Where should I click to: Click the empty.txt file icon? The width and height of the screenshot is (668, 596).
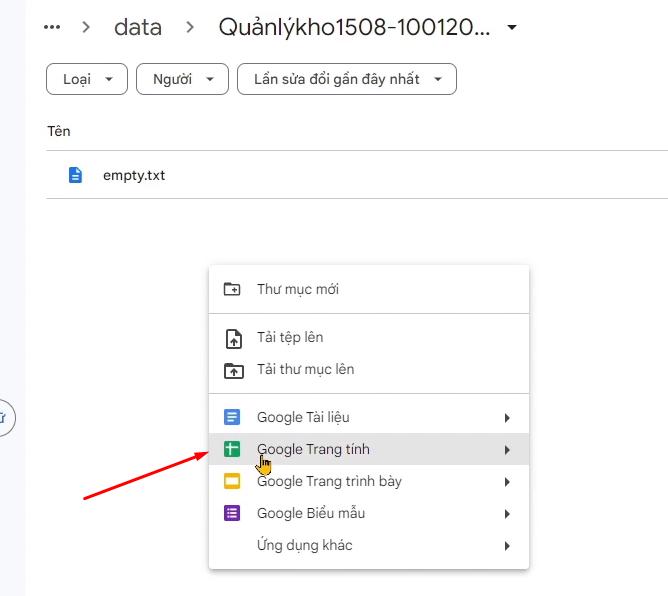75,175
